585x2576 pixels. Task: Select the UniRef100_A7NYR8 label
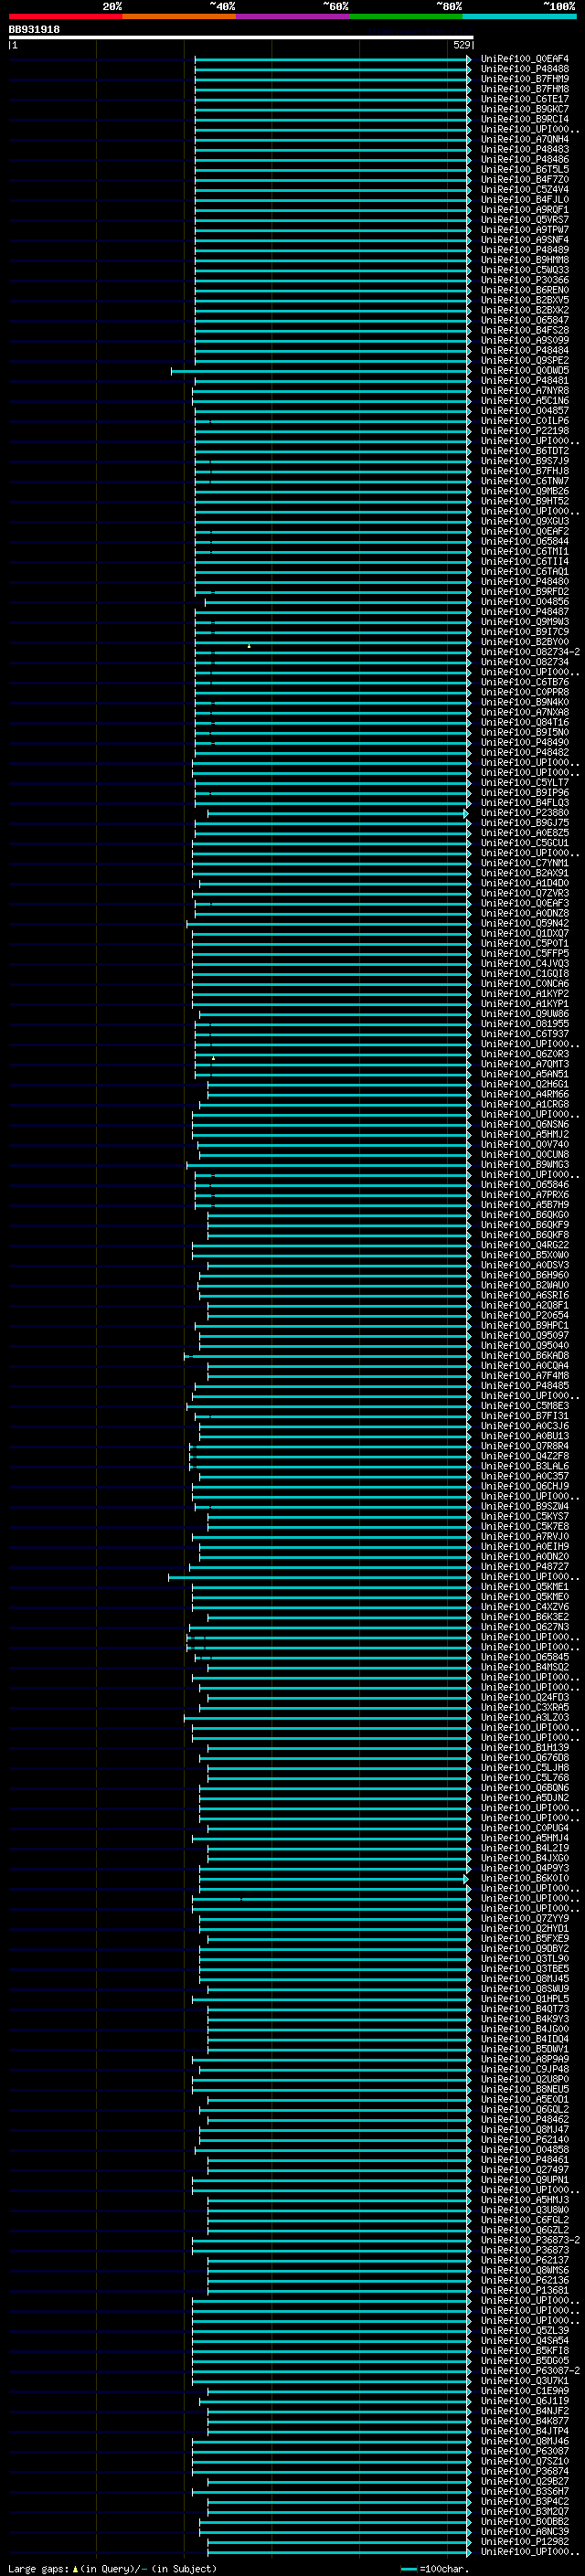point(524,391)
